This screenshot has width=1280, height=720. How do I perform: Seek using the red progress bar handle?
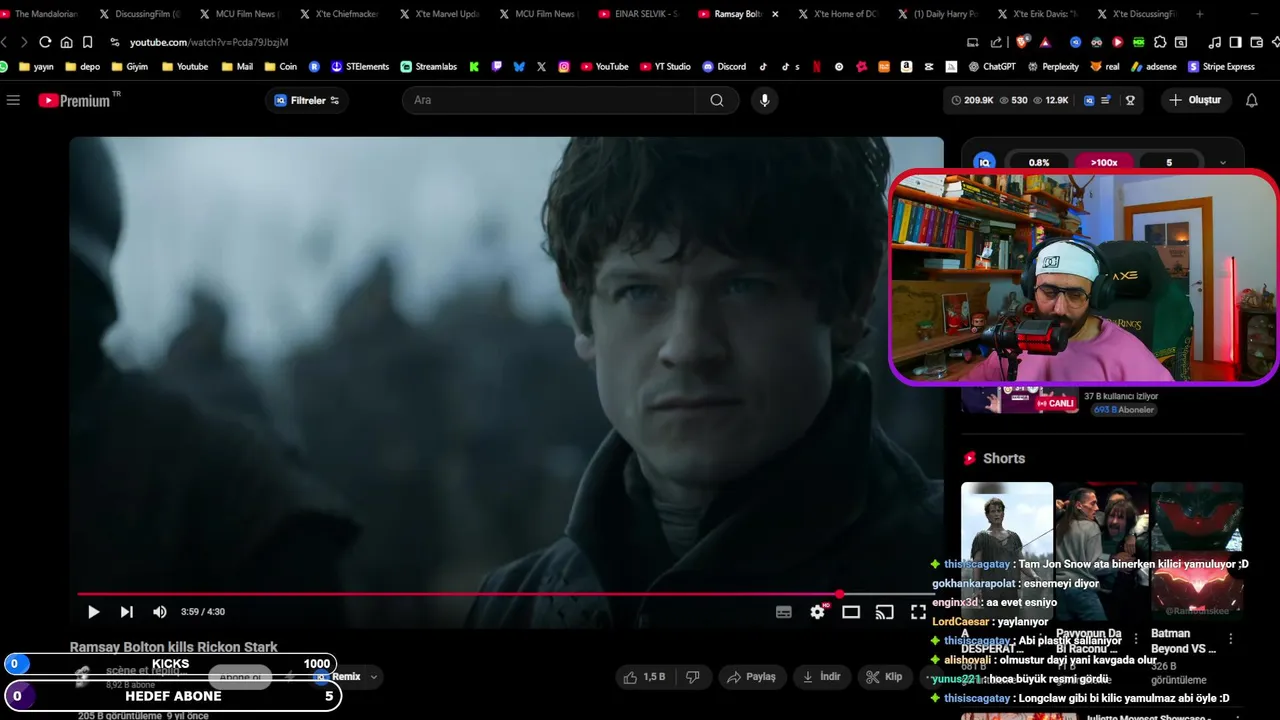(x=839, y=594)
